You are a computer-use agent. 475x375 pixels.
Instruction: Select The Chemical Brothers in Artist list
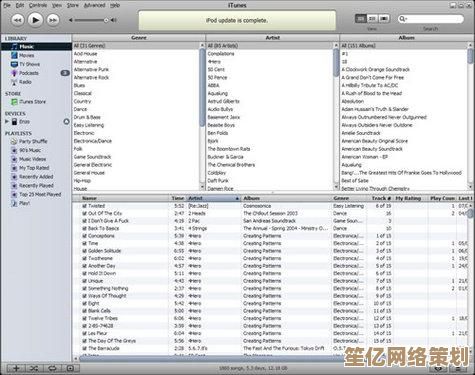pyautogui.click(x=270, y=165)
